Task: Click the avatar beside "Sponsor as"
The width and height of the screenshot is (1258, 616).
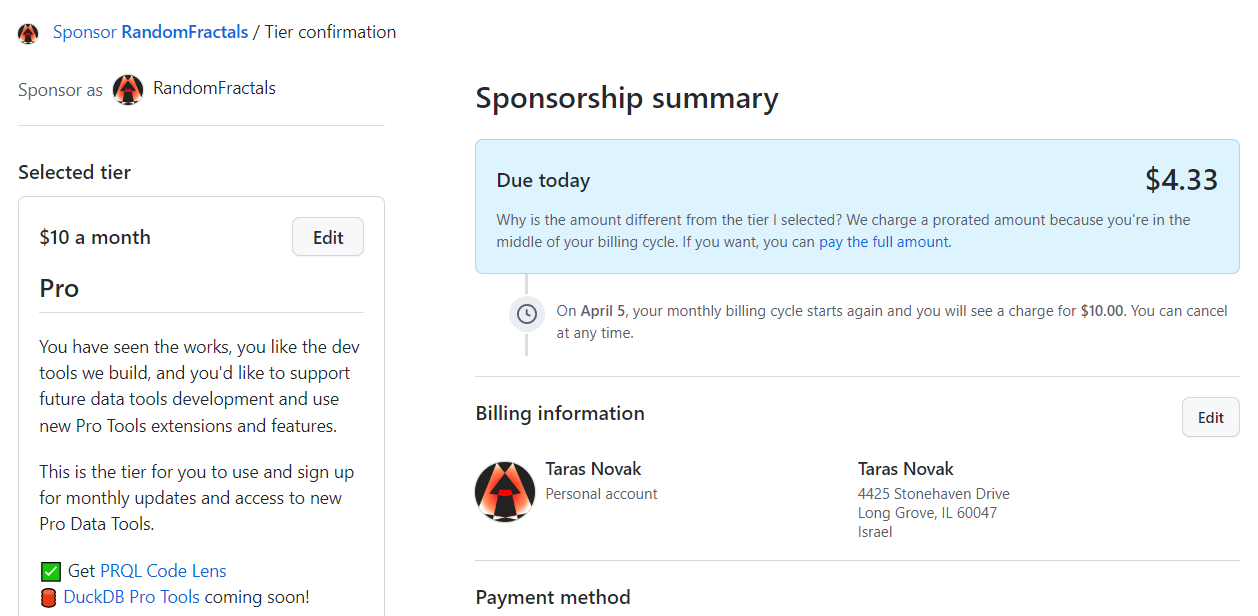Action: tap(128, 89)
